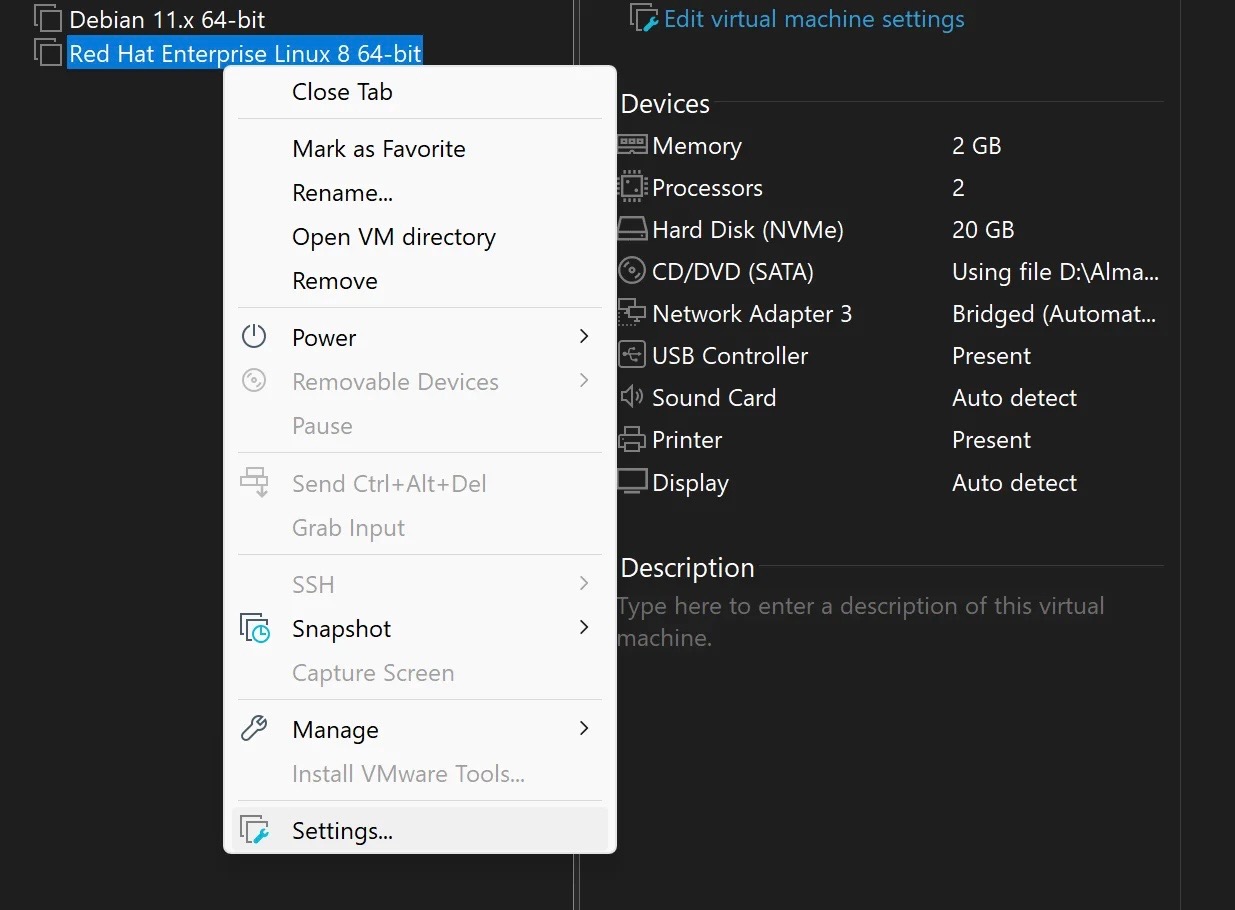Select Open VM directory
Image resolution: width=1235 pixels, height=910 pixels.
[x=393, y=237]
